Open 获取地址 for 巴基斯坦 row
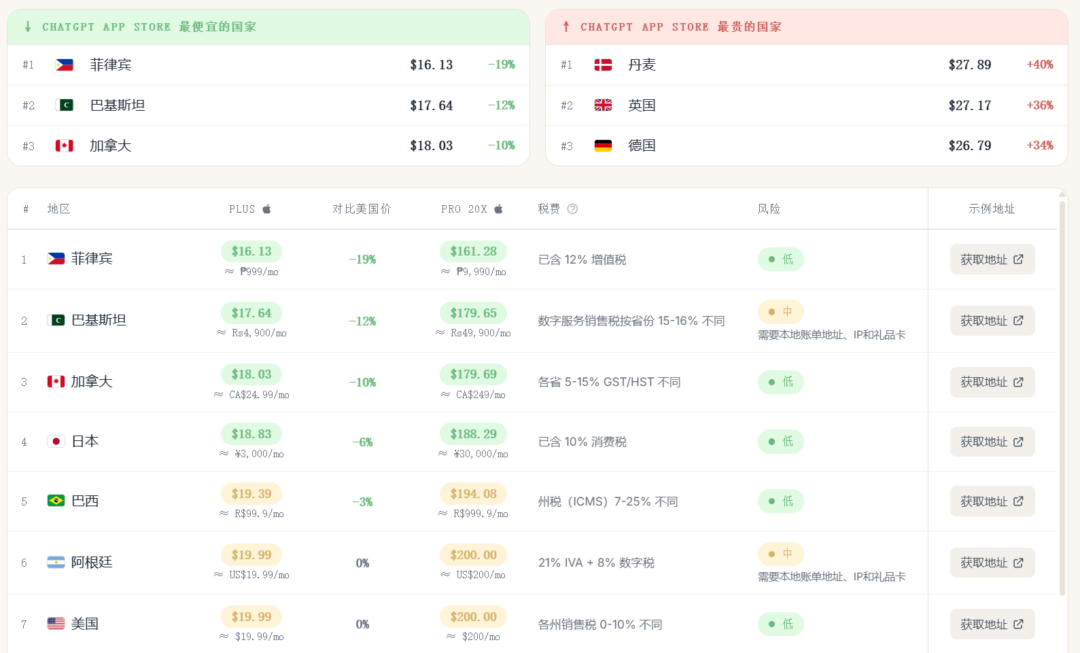1080x653 pixels. point(992,320)
